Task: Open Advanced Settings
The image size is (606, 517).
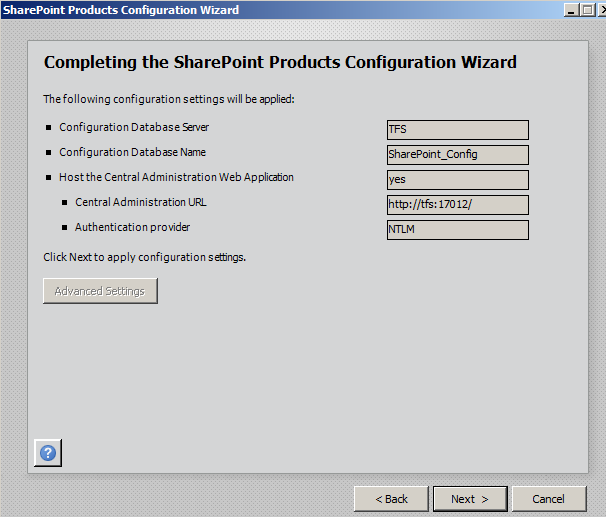Action: [100, 291]
